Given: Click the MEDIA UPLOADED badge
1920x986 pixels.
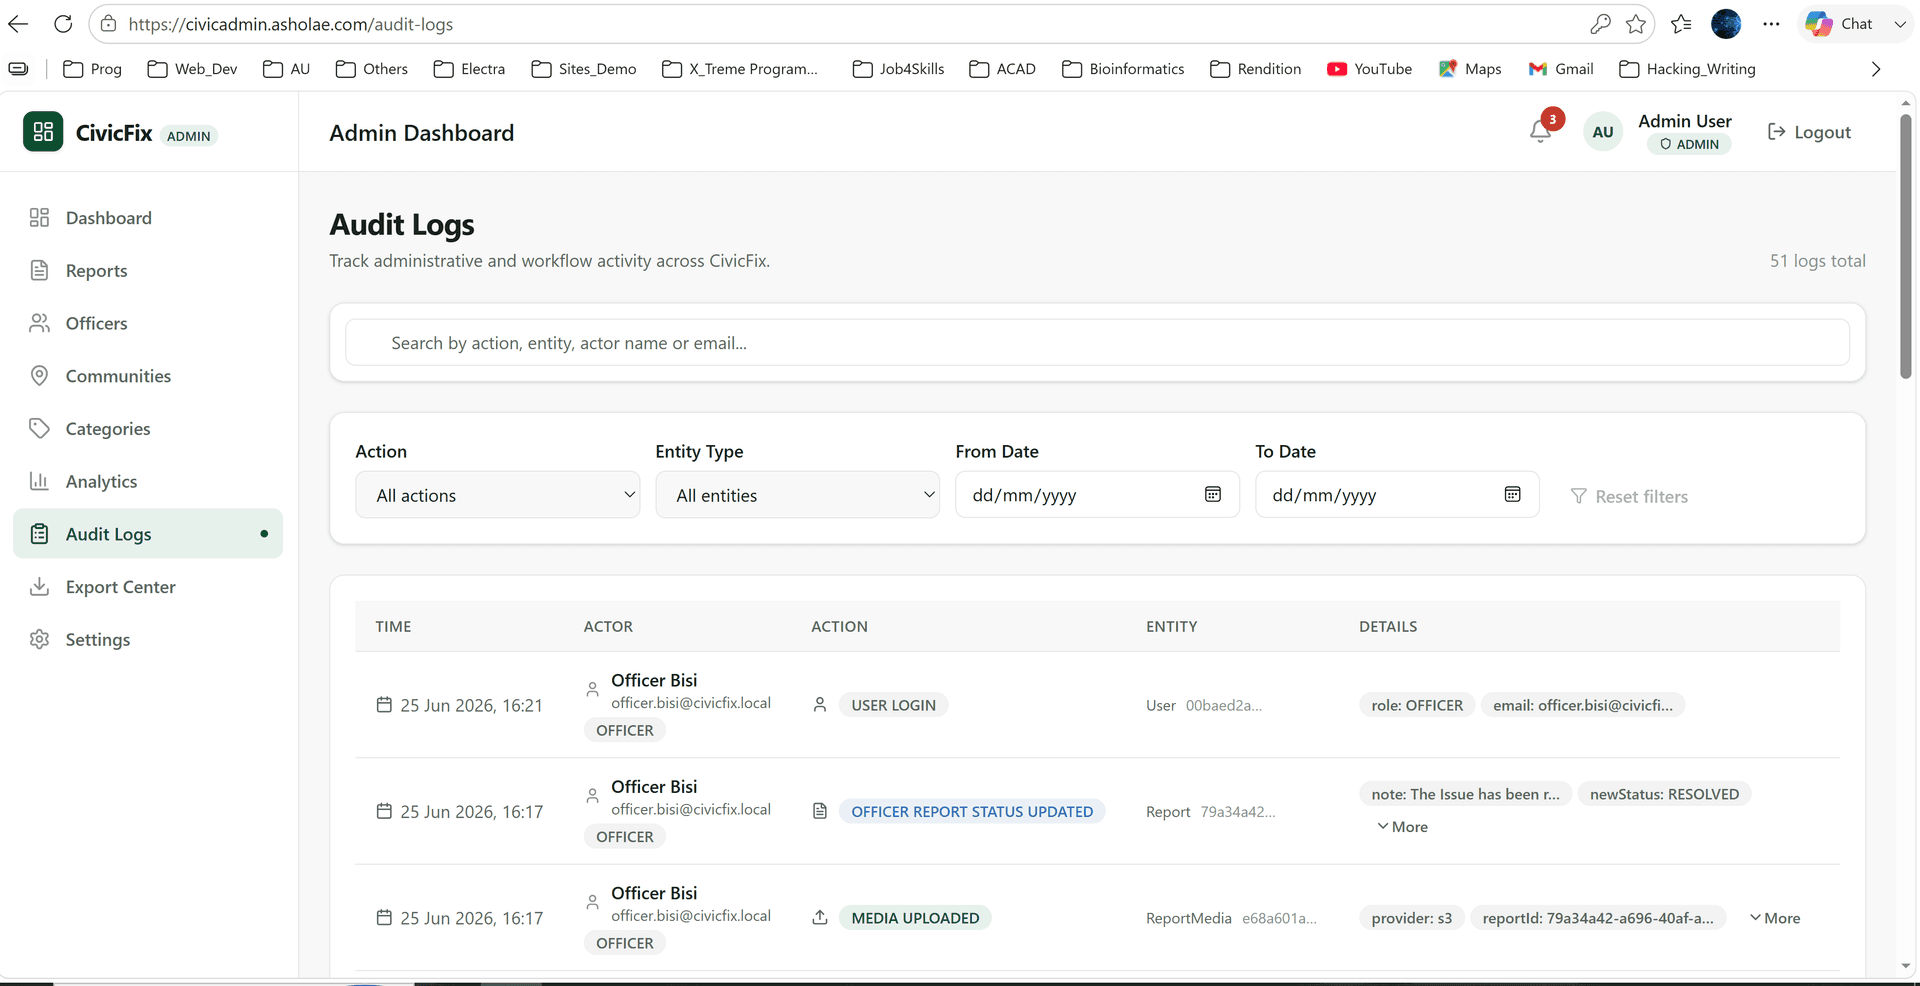Looking at the screenshot, I should coord(915,918).
